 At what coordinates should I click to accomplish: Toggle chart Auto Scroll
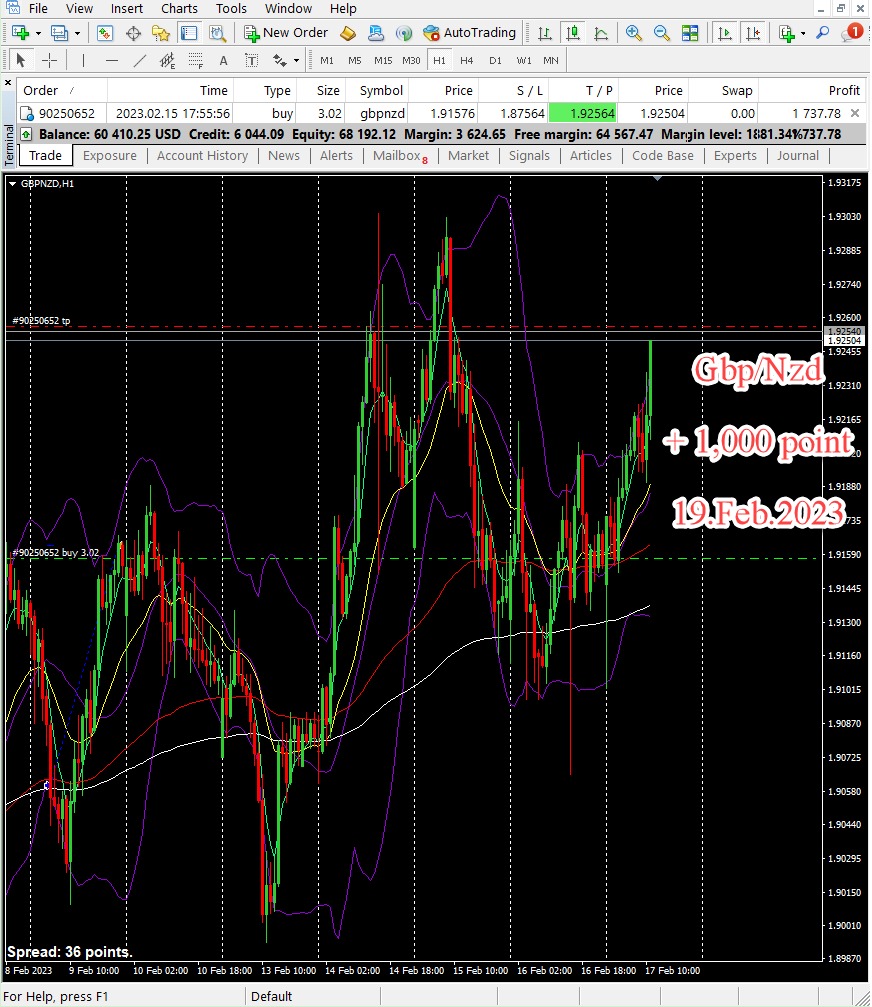(725, 33)
